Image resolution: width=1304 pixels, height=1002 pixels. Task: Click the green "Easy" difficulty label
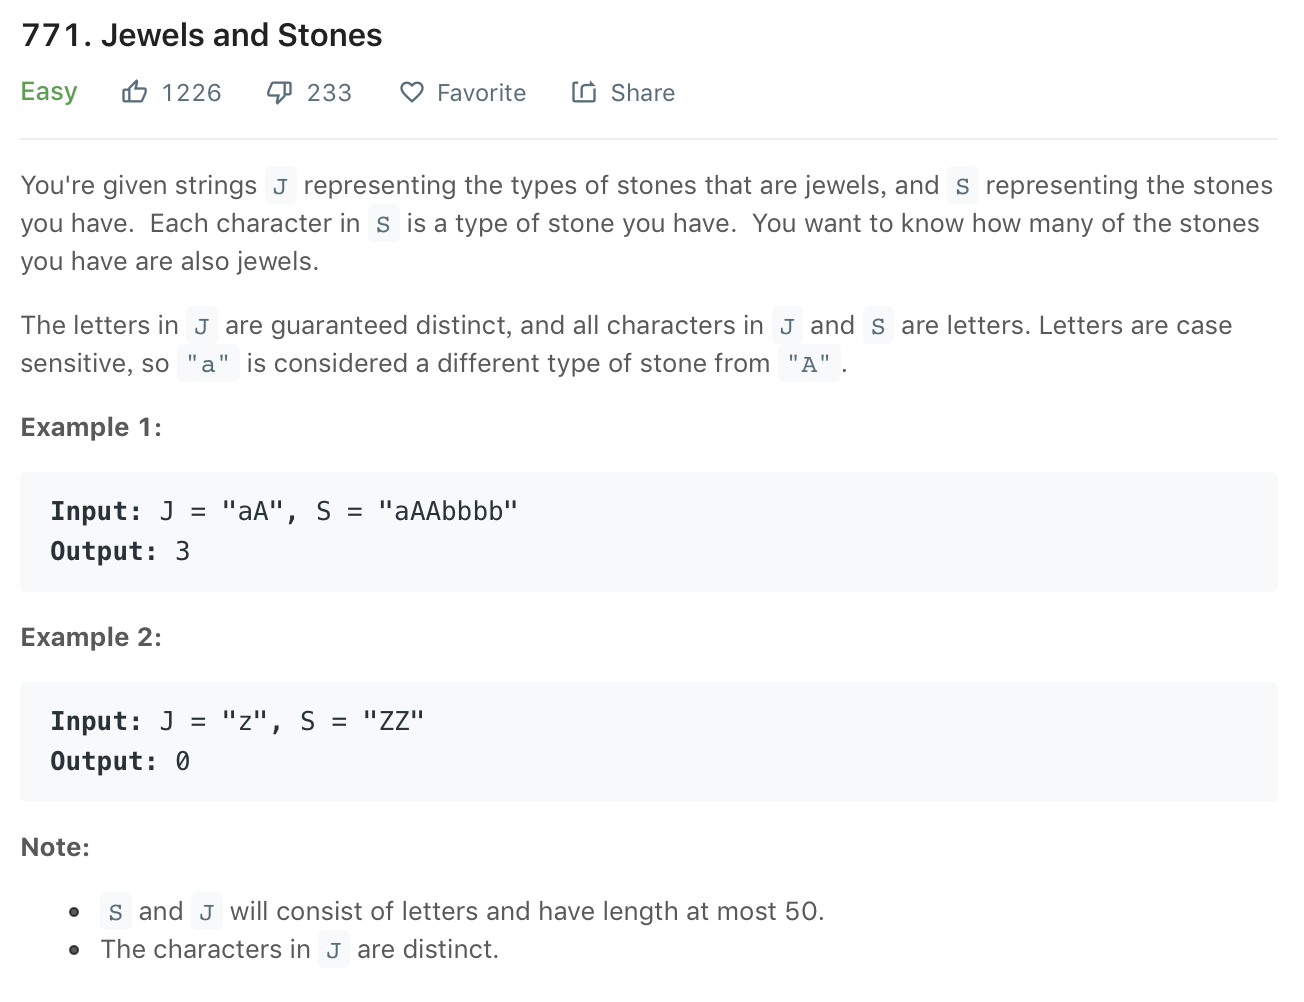(49, 92)
